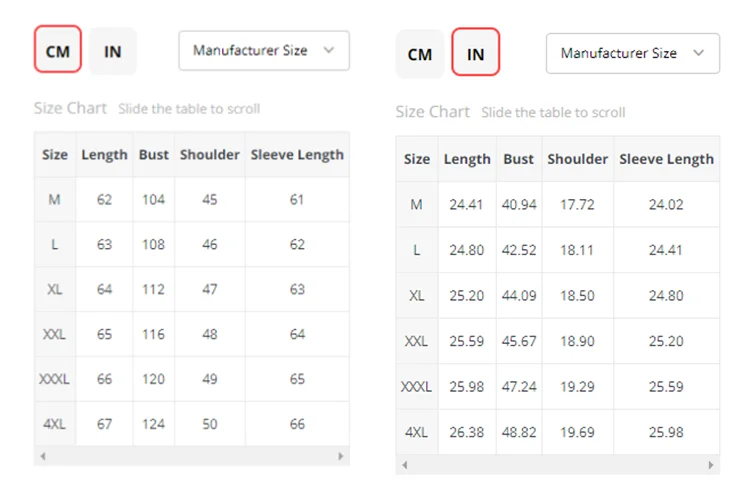Click left scroll arrow under right table

point(404,465)
